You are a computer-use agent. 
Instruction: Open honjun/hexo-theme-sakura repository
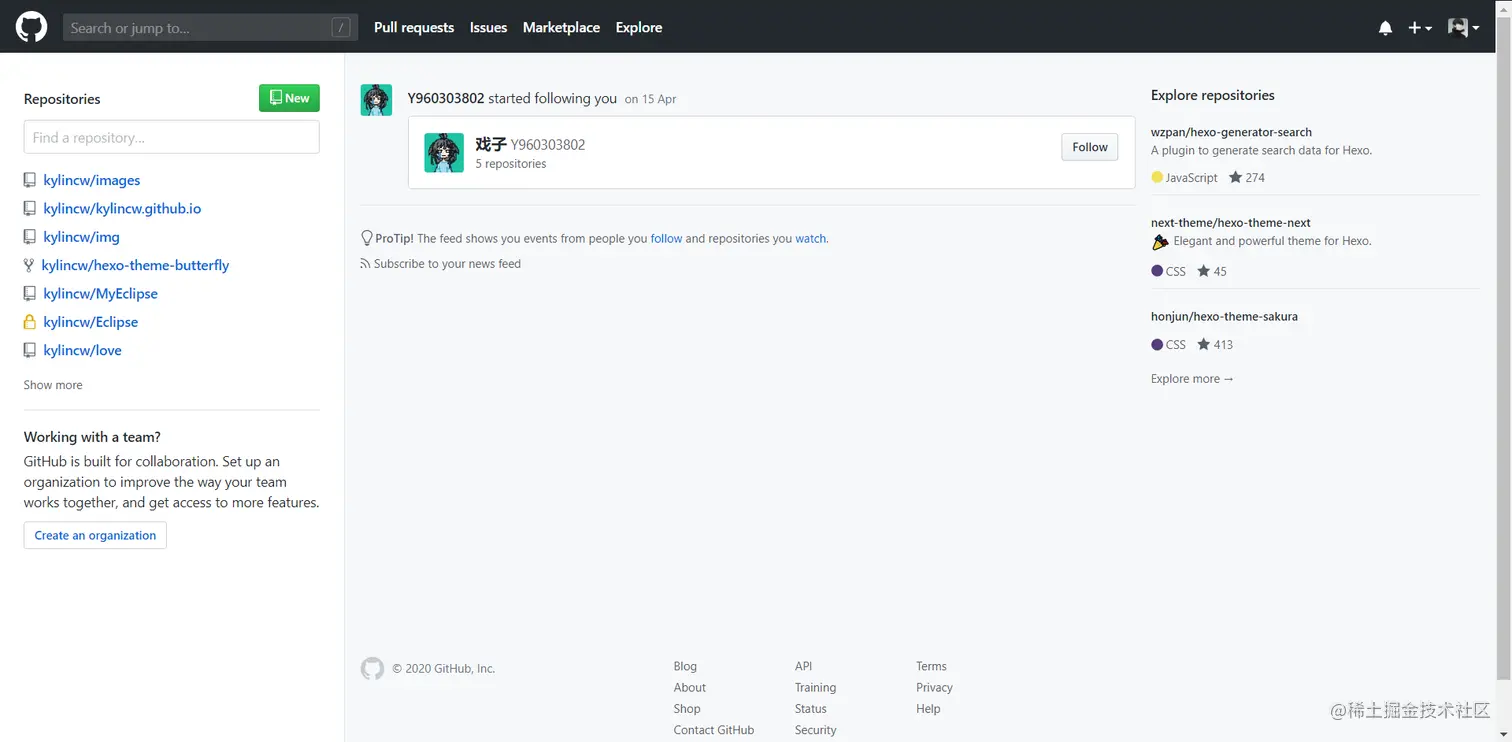tap(1224, 317)
